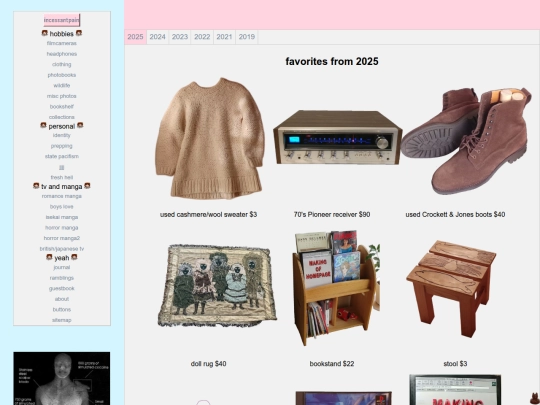540x405 pixels.
Task: Open the misc photos link
Action: point(62,96)
